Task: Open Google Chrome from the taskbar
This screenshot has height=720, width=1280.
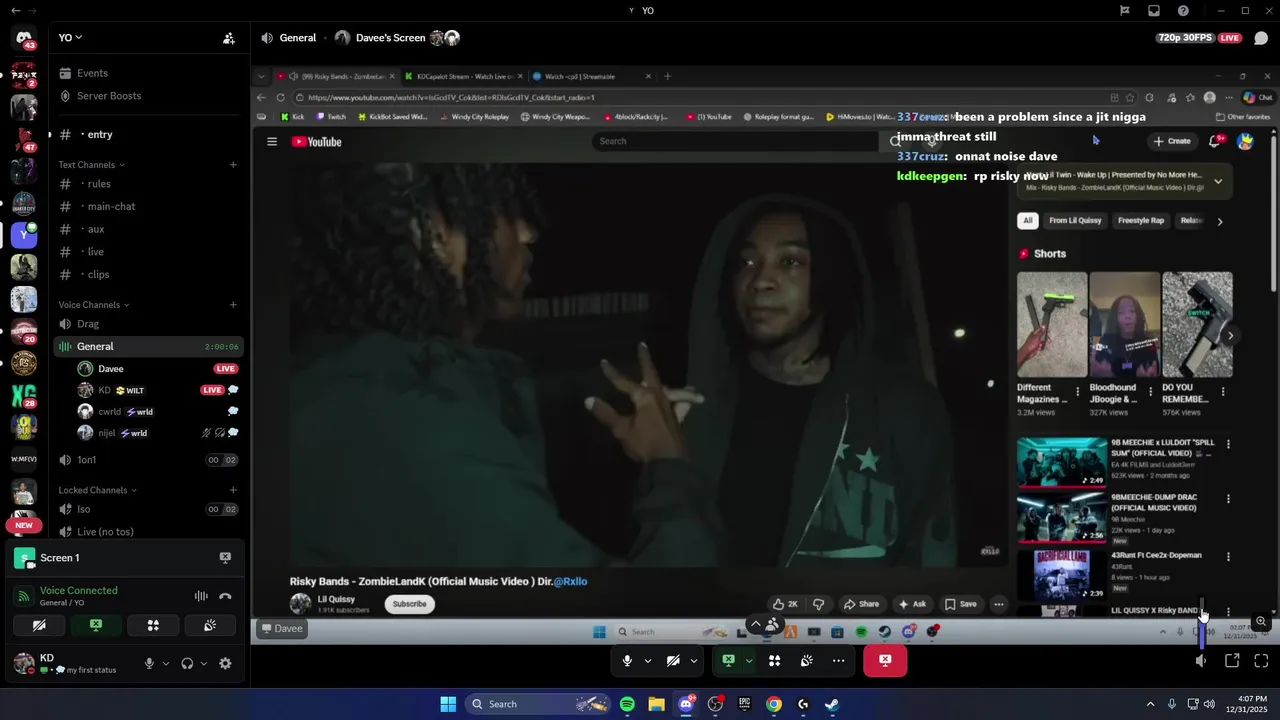Action: click(774, 704)
